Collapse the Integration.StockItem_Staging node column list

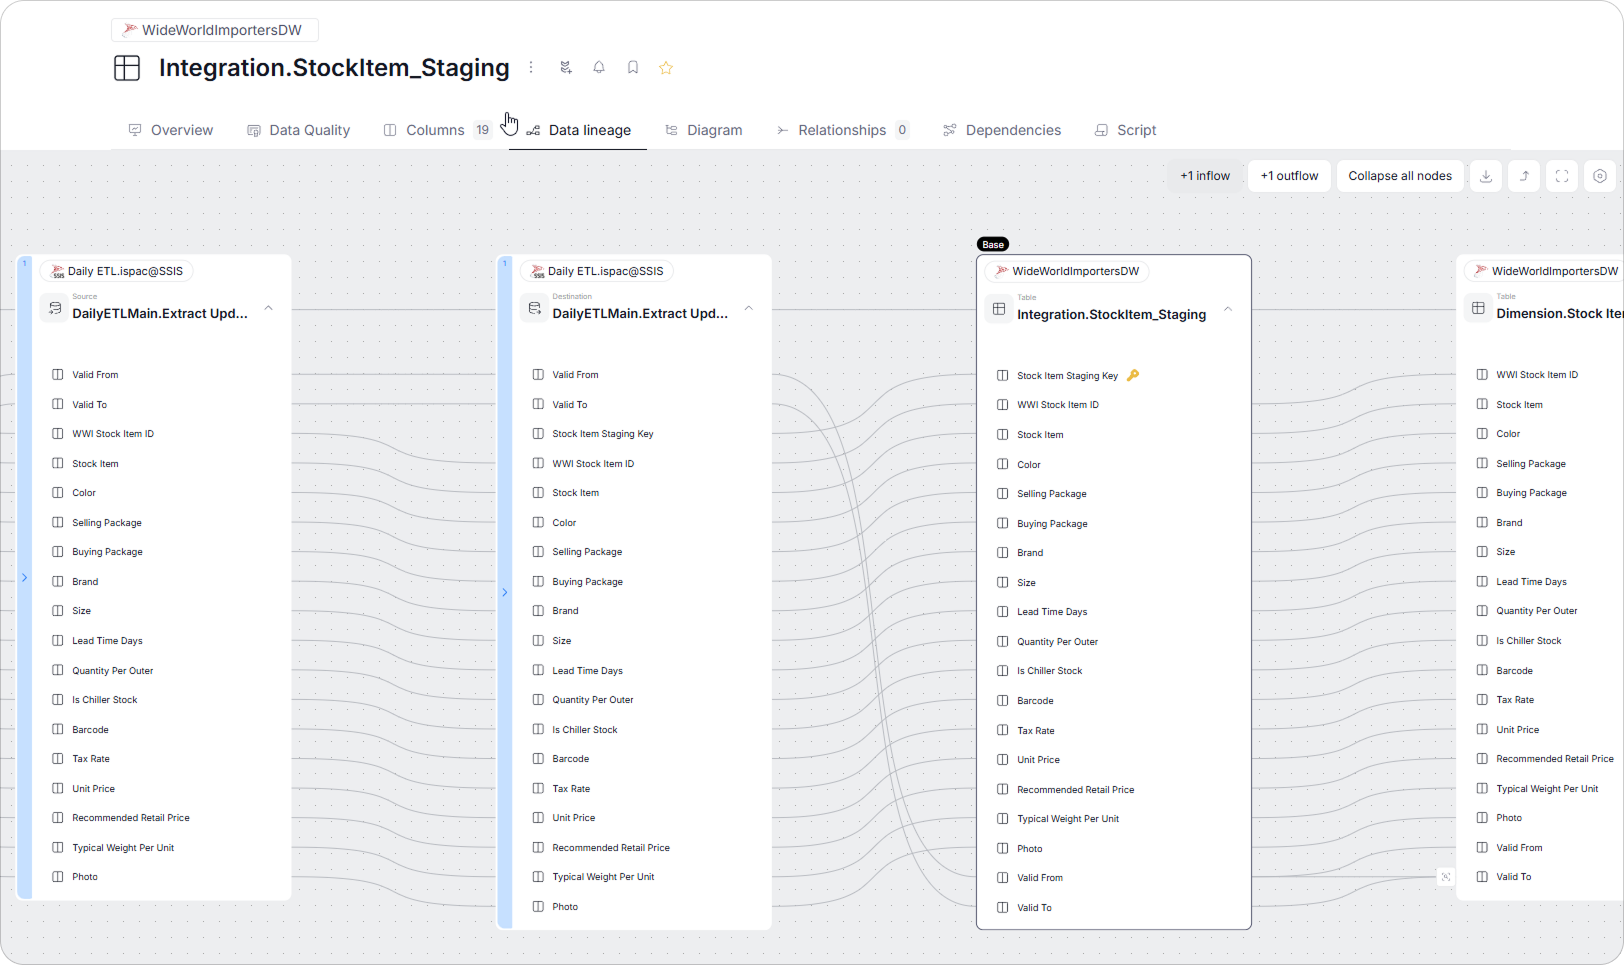(1228, 309)
